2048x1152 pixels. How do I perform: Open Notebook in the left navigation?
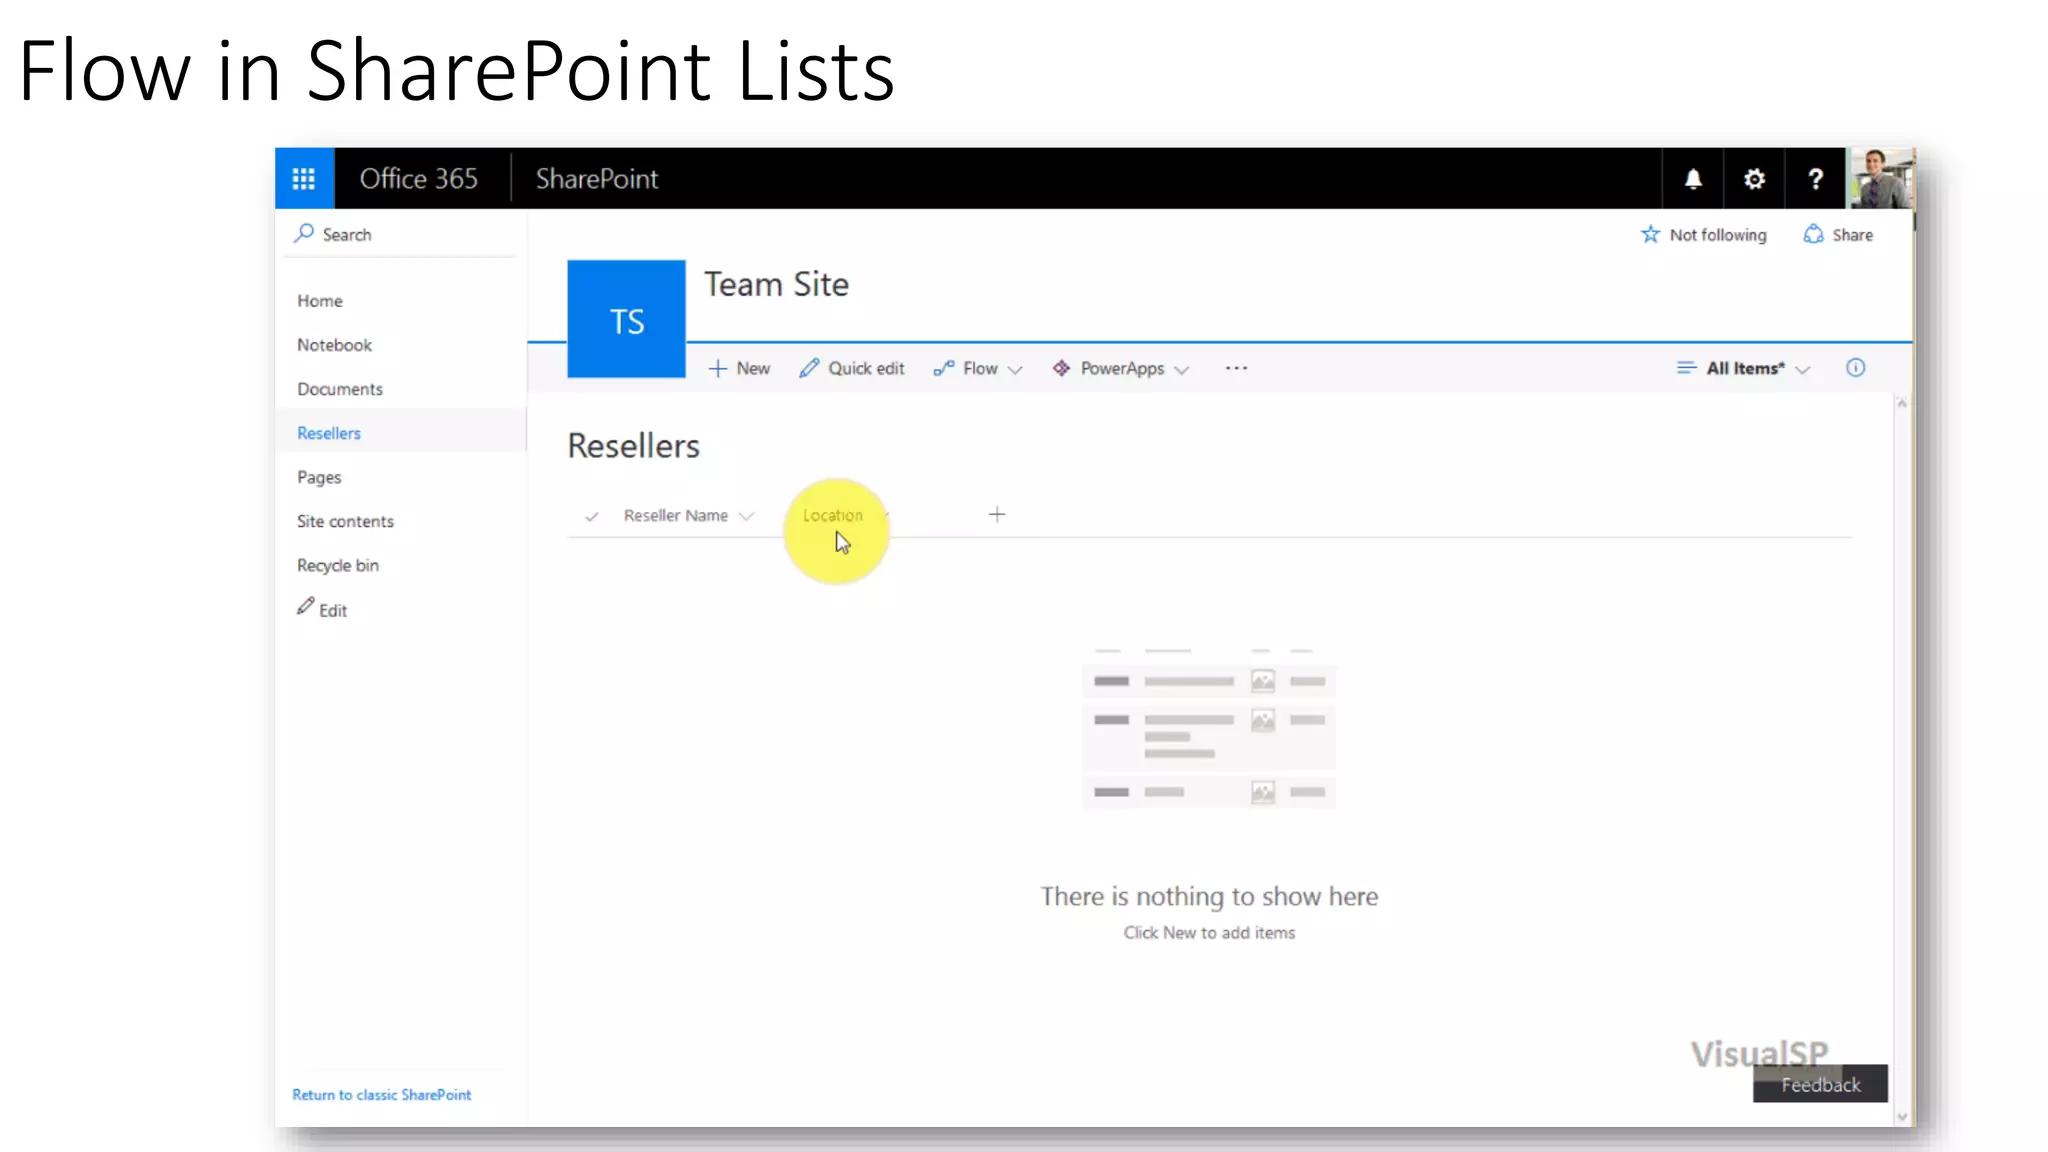point(334,345)
